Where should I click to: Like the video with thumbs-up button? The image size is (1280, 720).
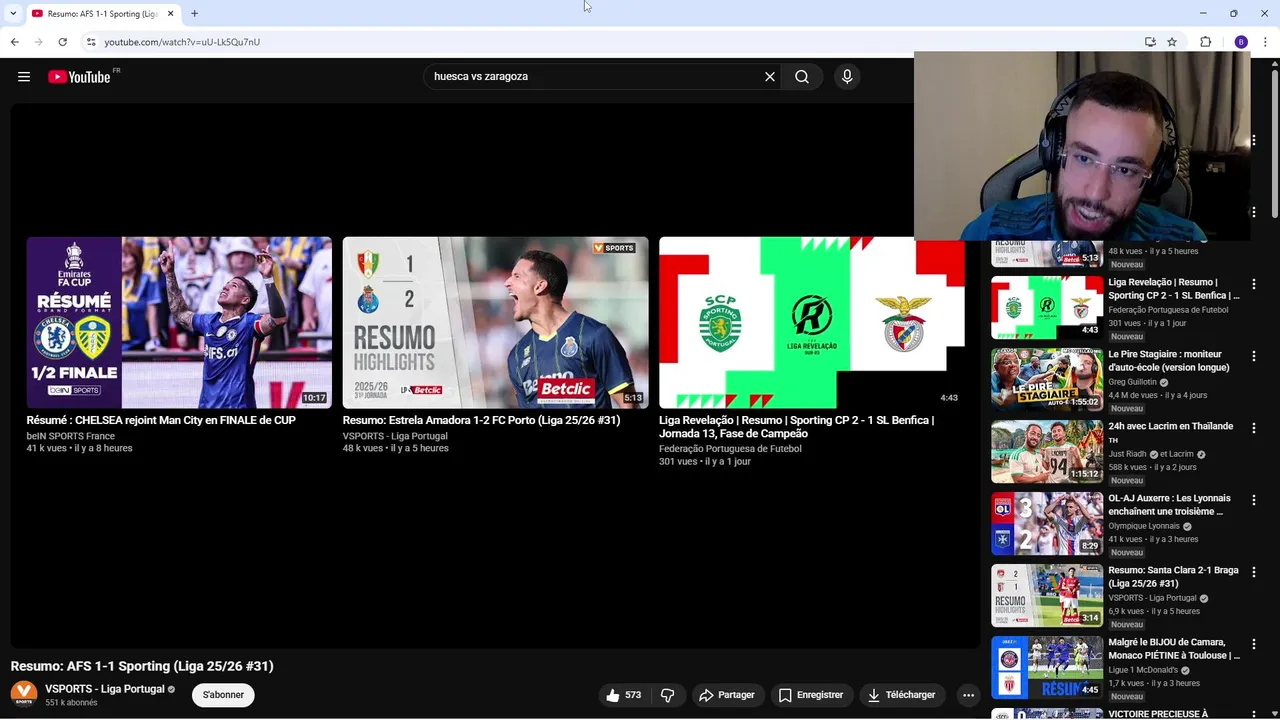tap(624, 695)
